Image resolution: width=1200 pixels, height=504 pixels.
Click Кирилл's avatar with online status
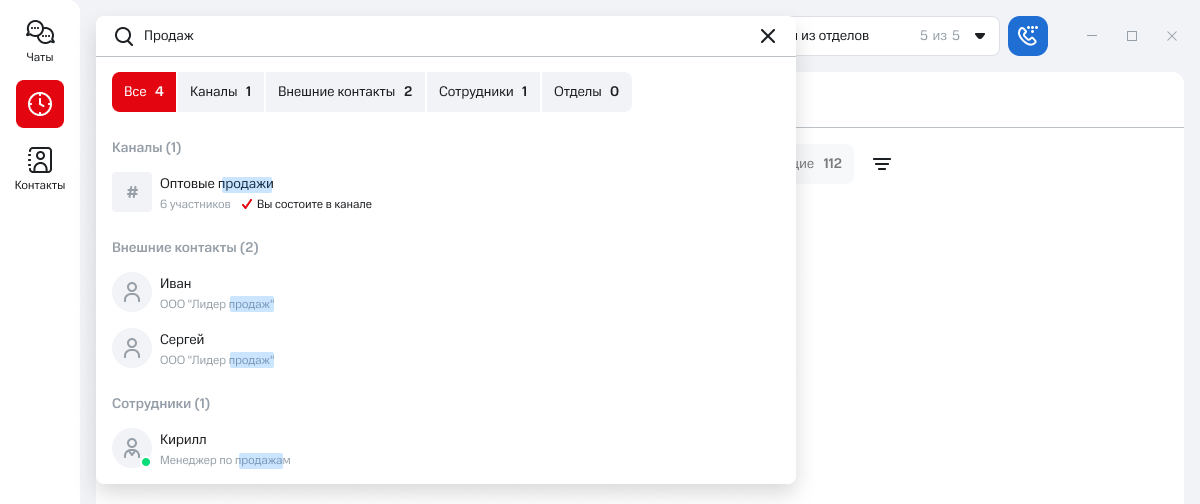click(x=132, y=448)
